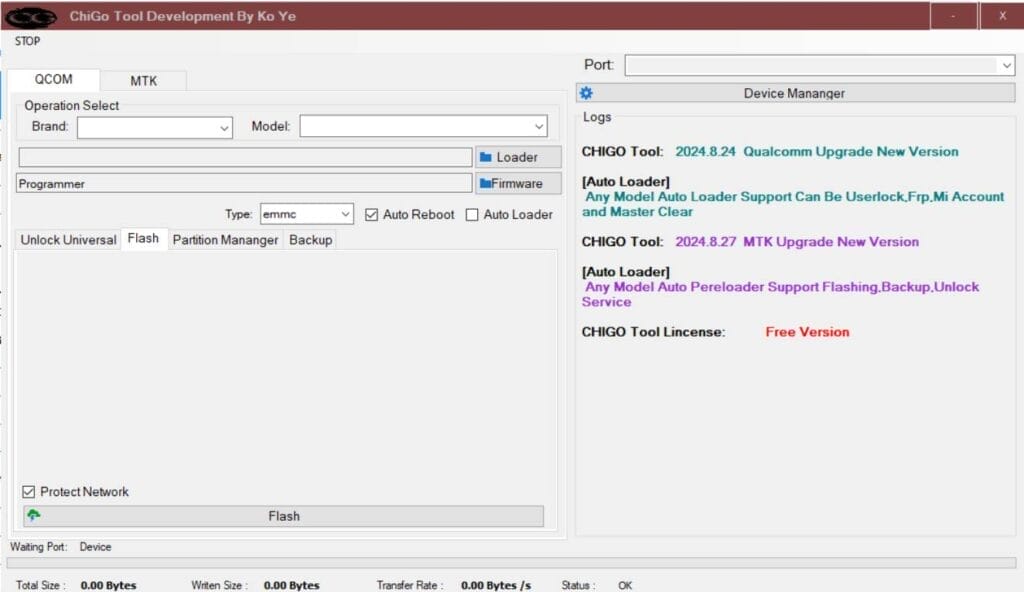The width and height of the screenshot is (1024, 592).
Task: Click the Programmer path input field
Action: pos(244,184)
